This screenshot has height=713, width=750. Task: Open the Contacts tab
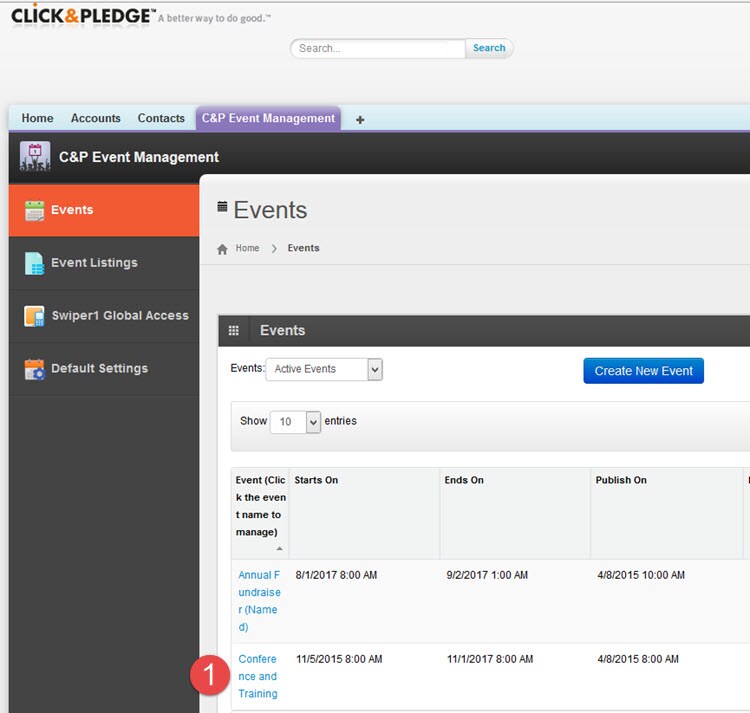[161, 118]
